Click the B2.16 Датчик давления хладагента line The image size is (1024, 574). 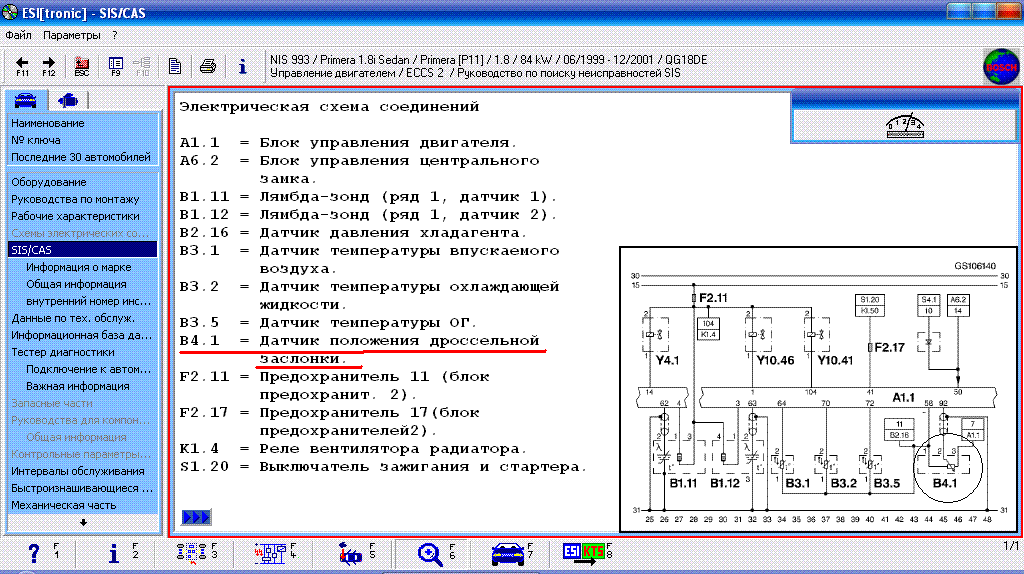tap(353, 232)
